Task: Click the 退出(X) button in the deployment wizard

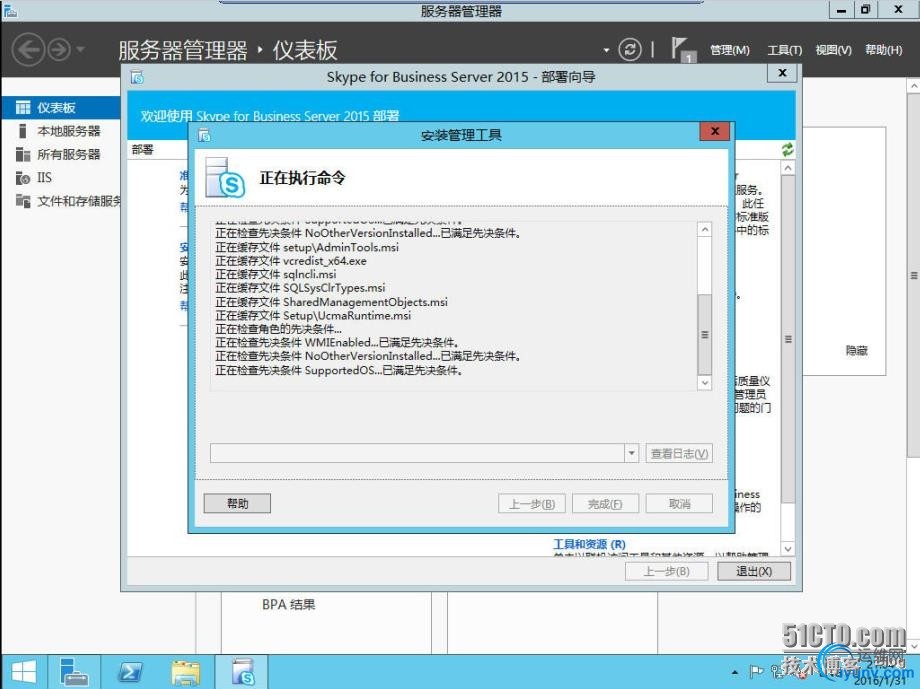Action: [754, 571]
